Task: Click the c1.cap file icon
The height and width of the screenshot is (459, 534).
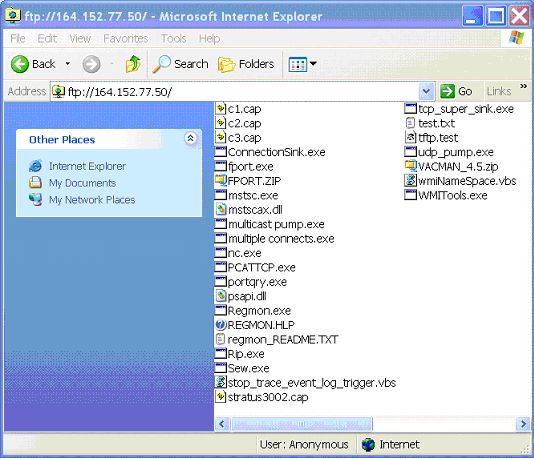Action: pyautogui.click(x=221, y=109)
